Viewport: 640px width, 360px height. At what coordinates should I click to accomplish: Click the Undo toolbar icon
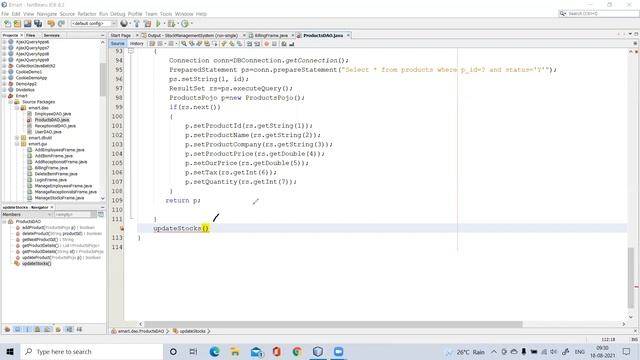51,24
